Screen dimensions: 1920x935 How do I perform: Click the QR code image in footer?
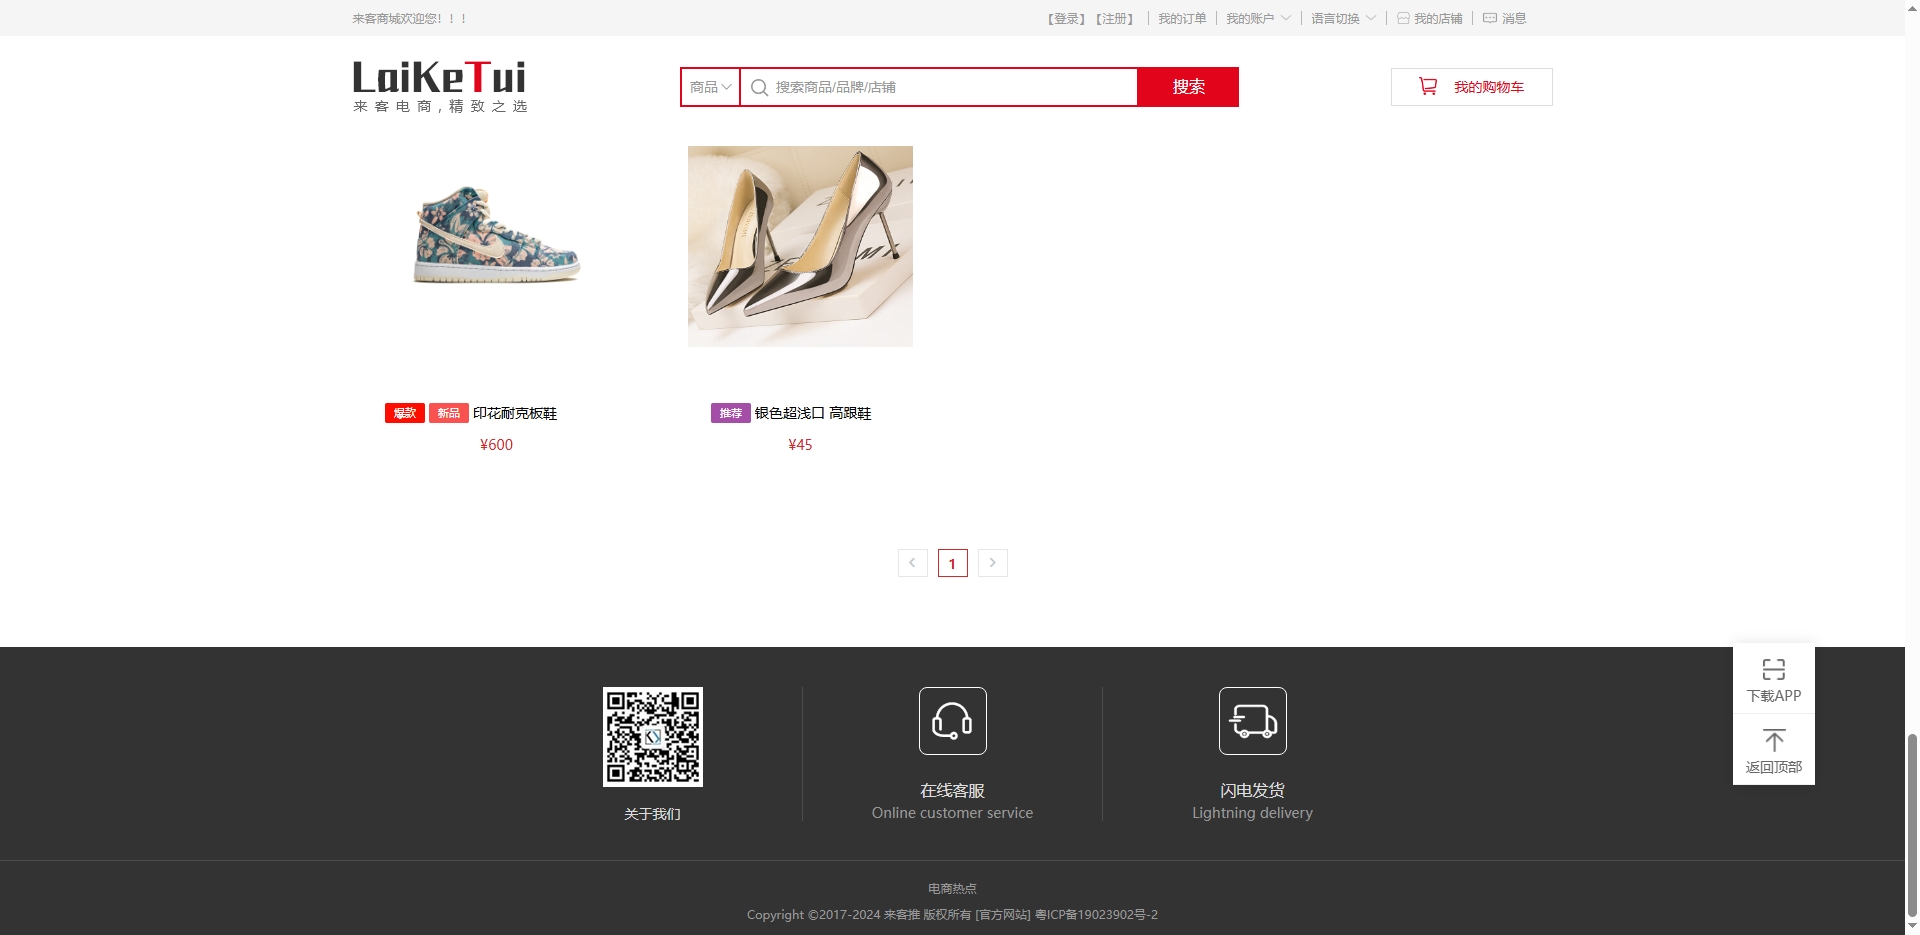[652, 737]
